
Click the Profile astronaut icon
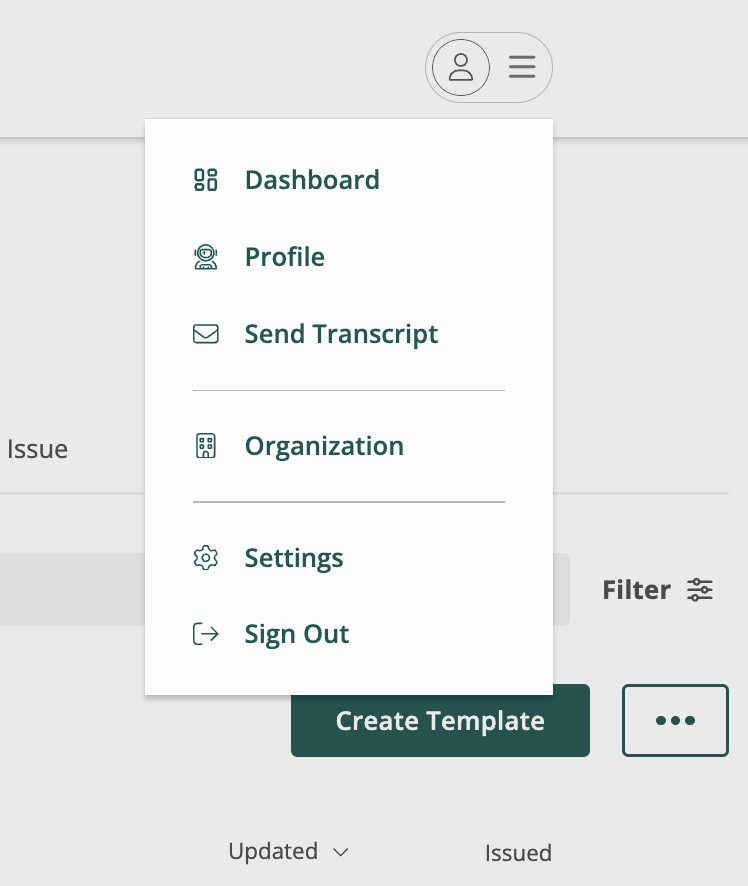206,257
